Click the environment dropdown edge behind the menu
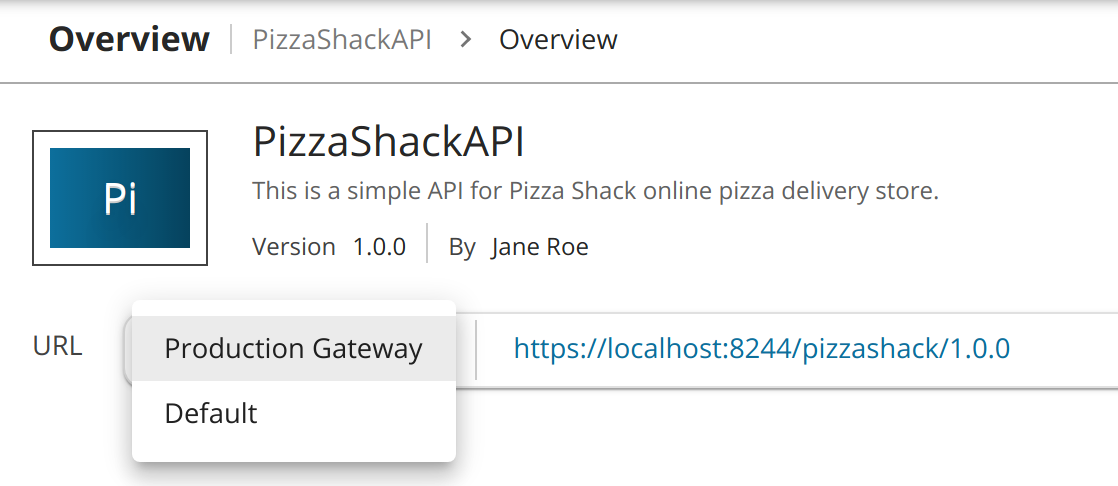 127,350
